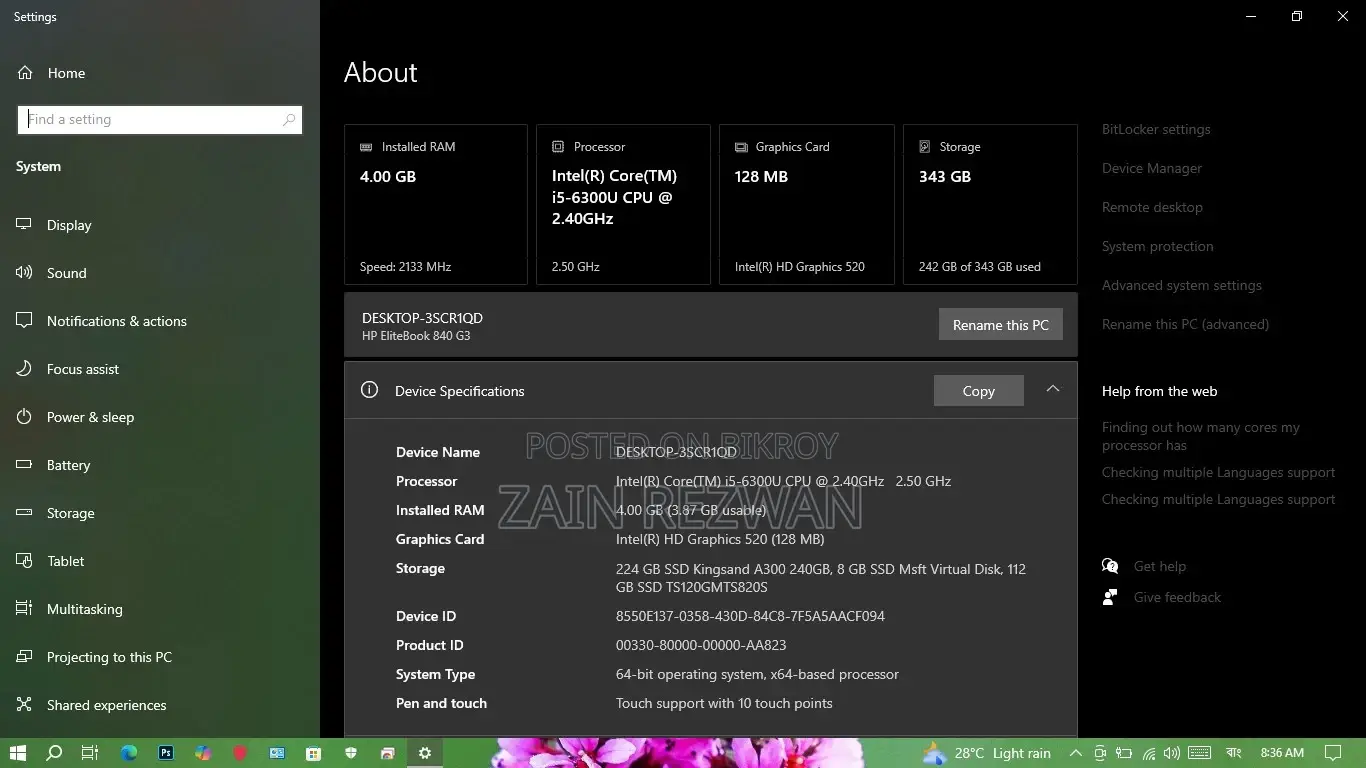Open the Wi-Fi network flyout
This screenshot has width=1366, height=768.
pos(1149,753)
